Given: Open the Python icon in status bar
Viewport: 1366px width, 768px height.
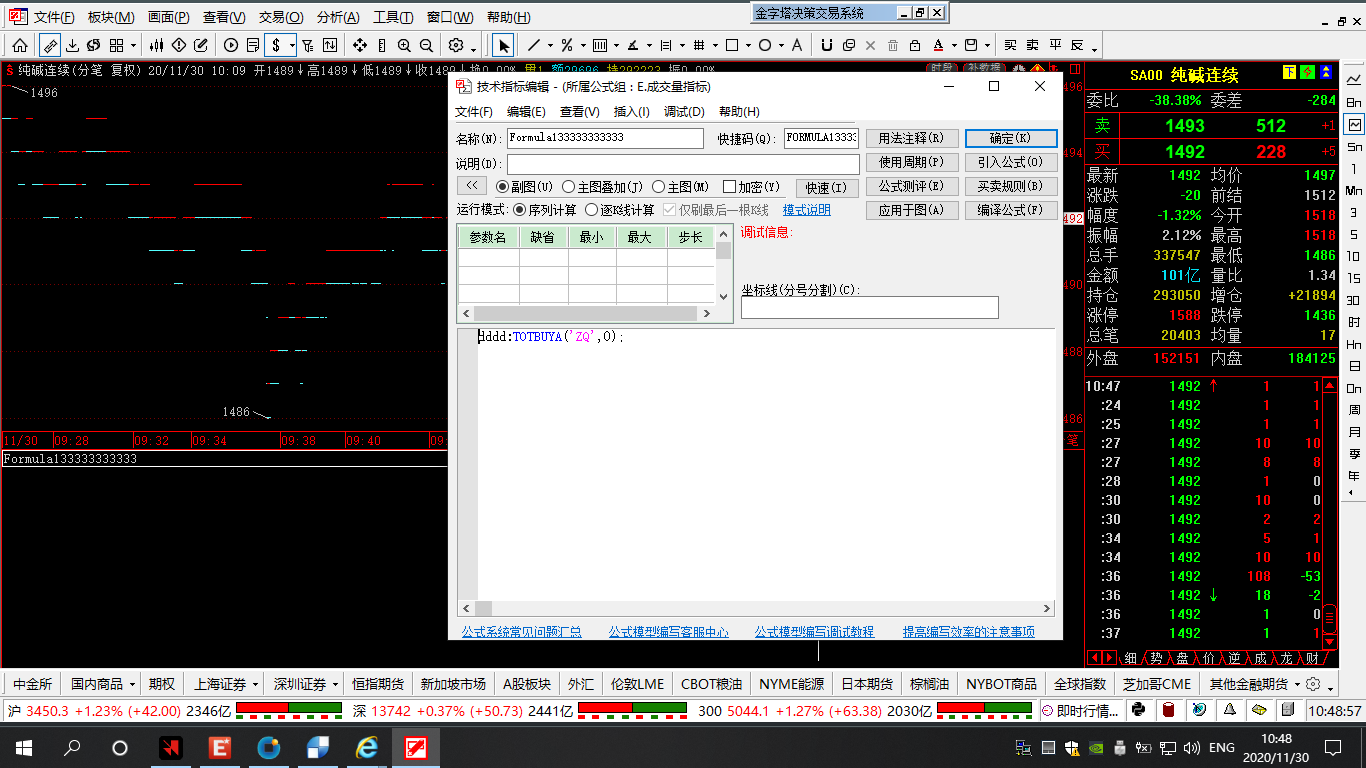Looking at the screenshot, I should [x=1138, y=711].
